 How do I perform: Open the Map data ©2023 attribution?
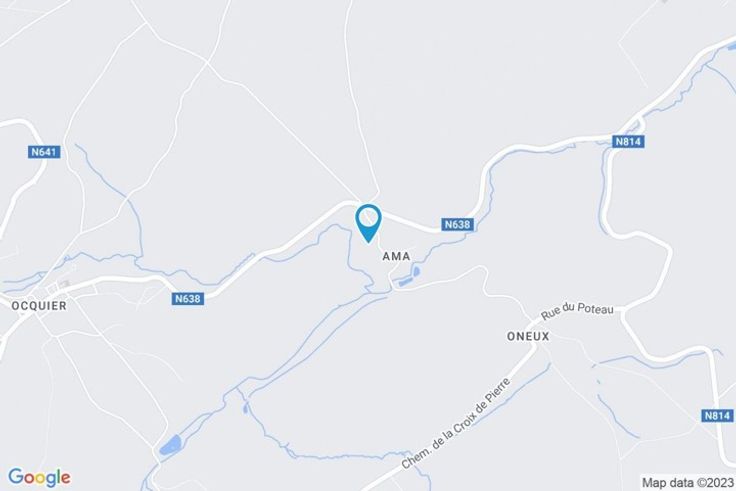(x=688, y=483)
